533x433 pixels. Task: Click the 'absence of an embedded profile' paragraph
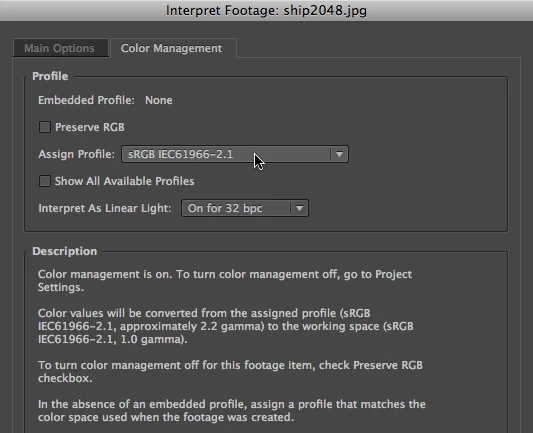click(231, 411)
